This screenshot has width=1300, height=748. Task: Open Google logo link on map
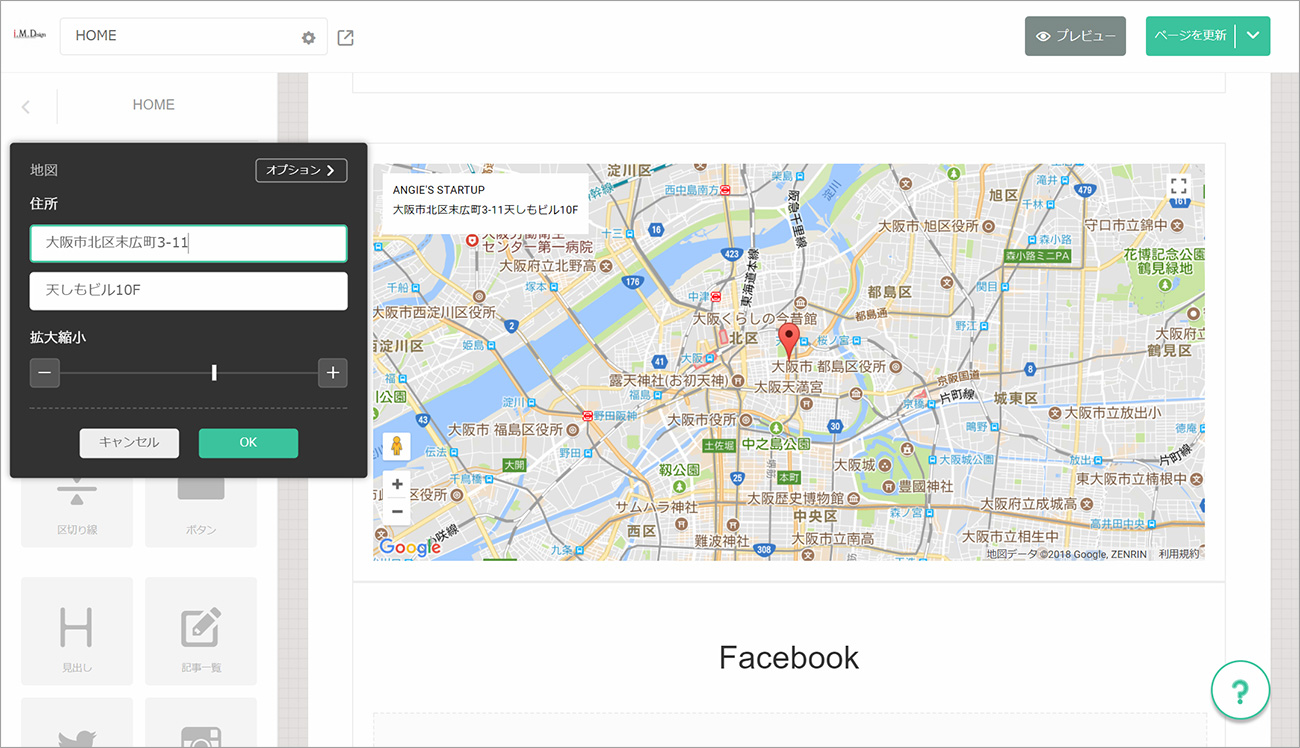(410, 547)
